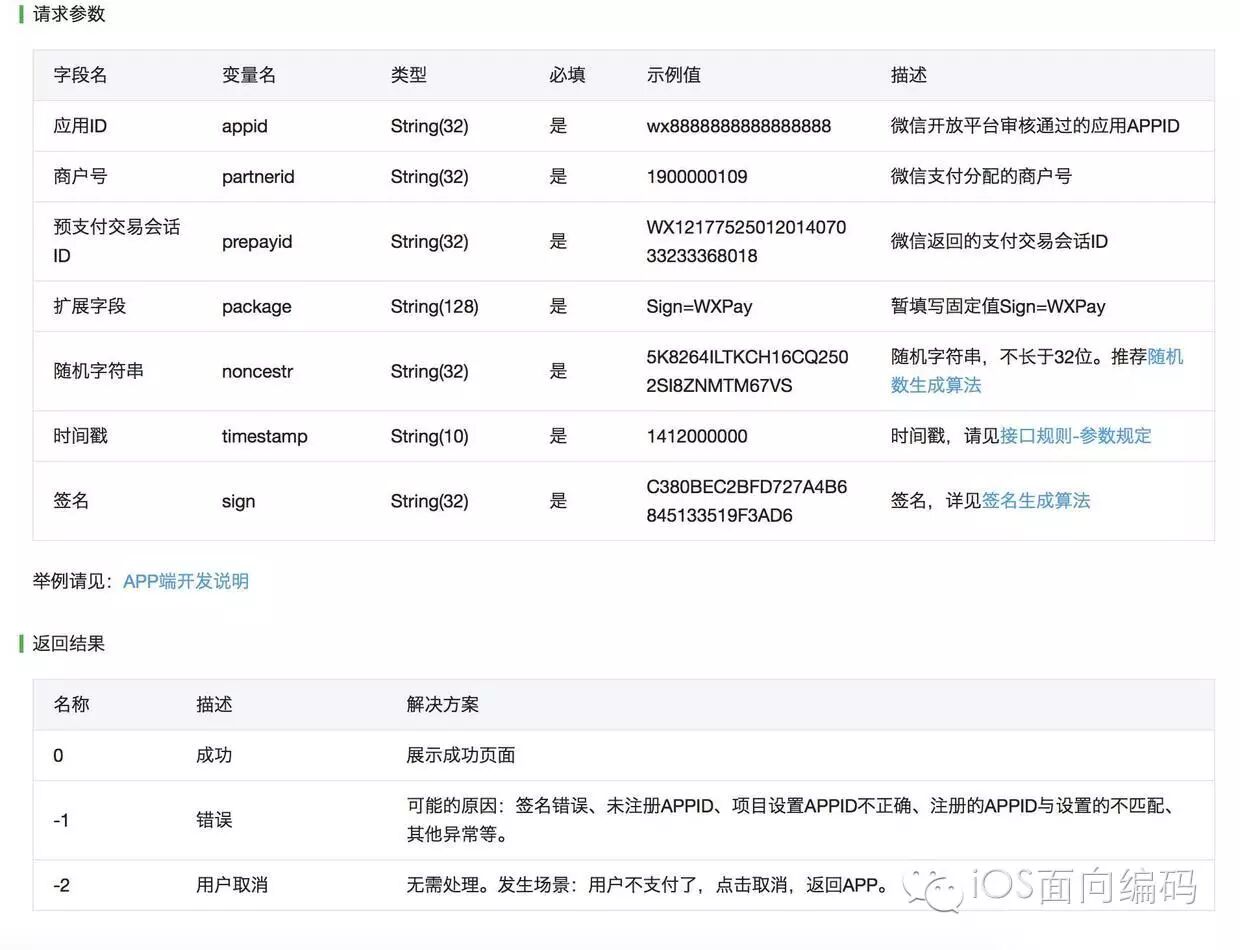This screenshot has height=950, width=1240.
Task: Click the green bar icon beside 请求参数
Action: coord(22,14)
